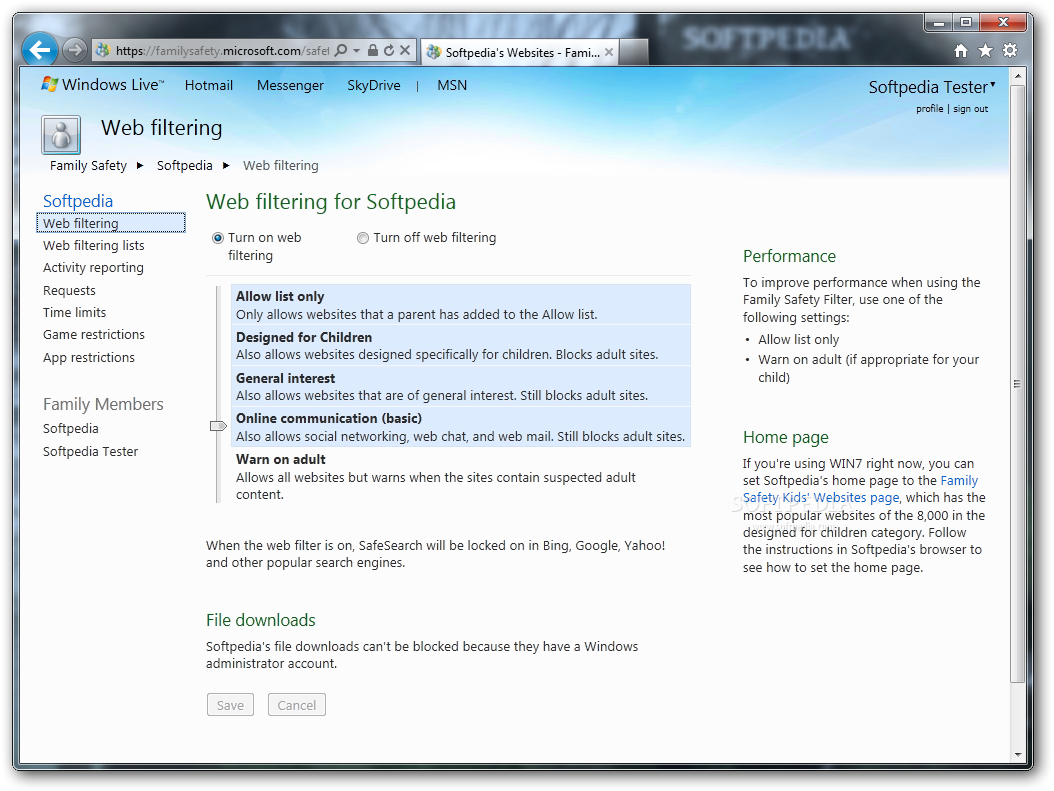Click the Performance heading text

789,257
